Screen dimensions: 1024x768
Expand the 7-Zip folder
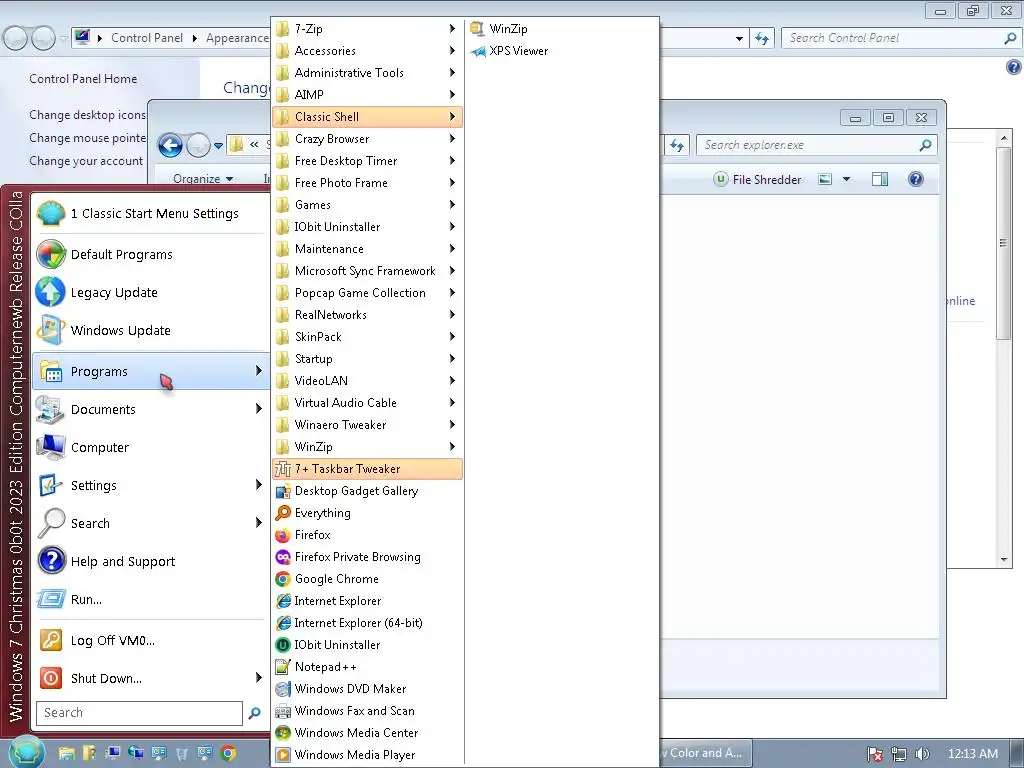[367, 29]
